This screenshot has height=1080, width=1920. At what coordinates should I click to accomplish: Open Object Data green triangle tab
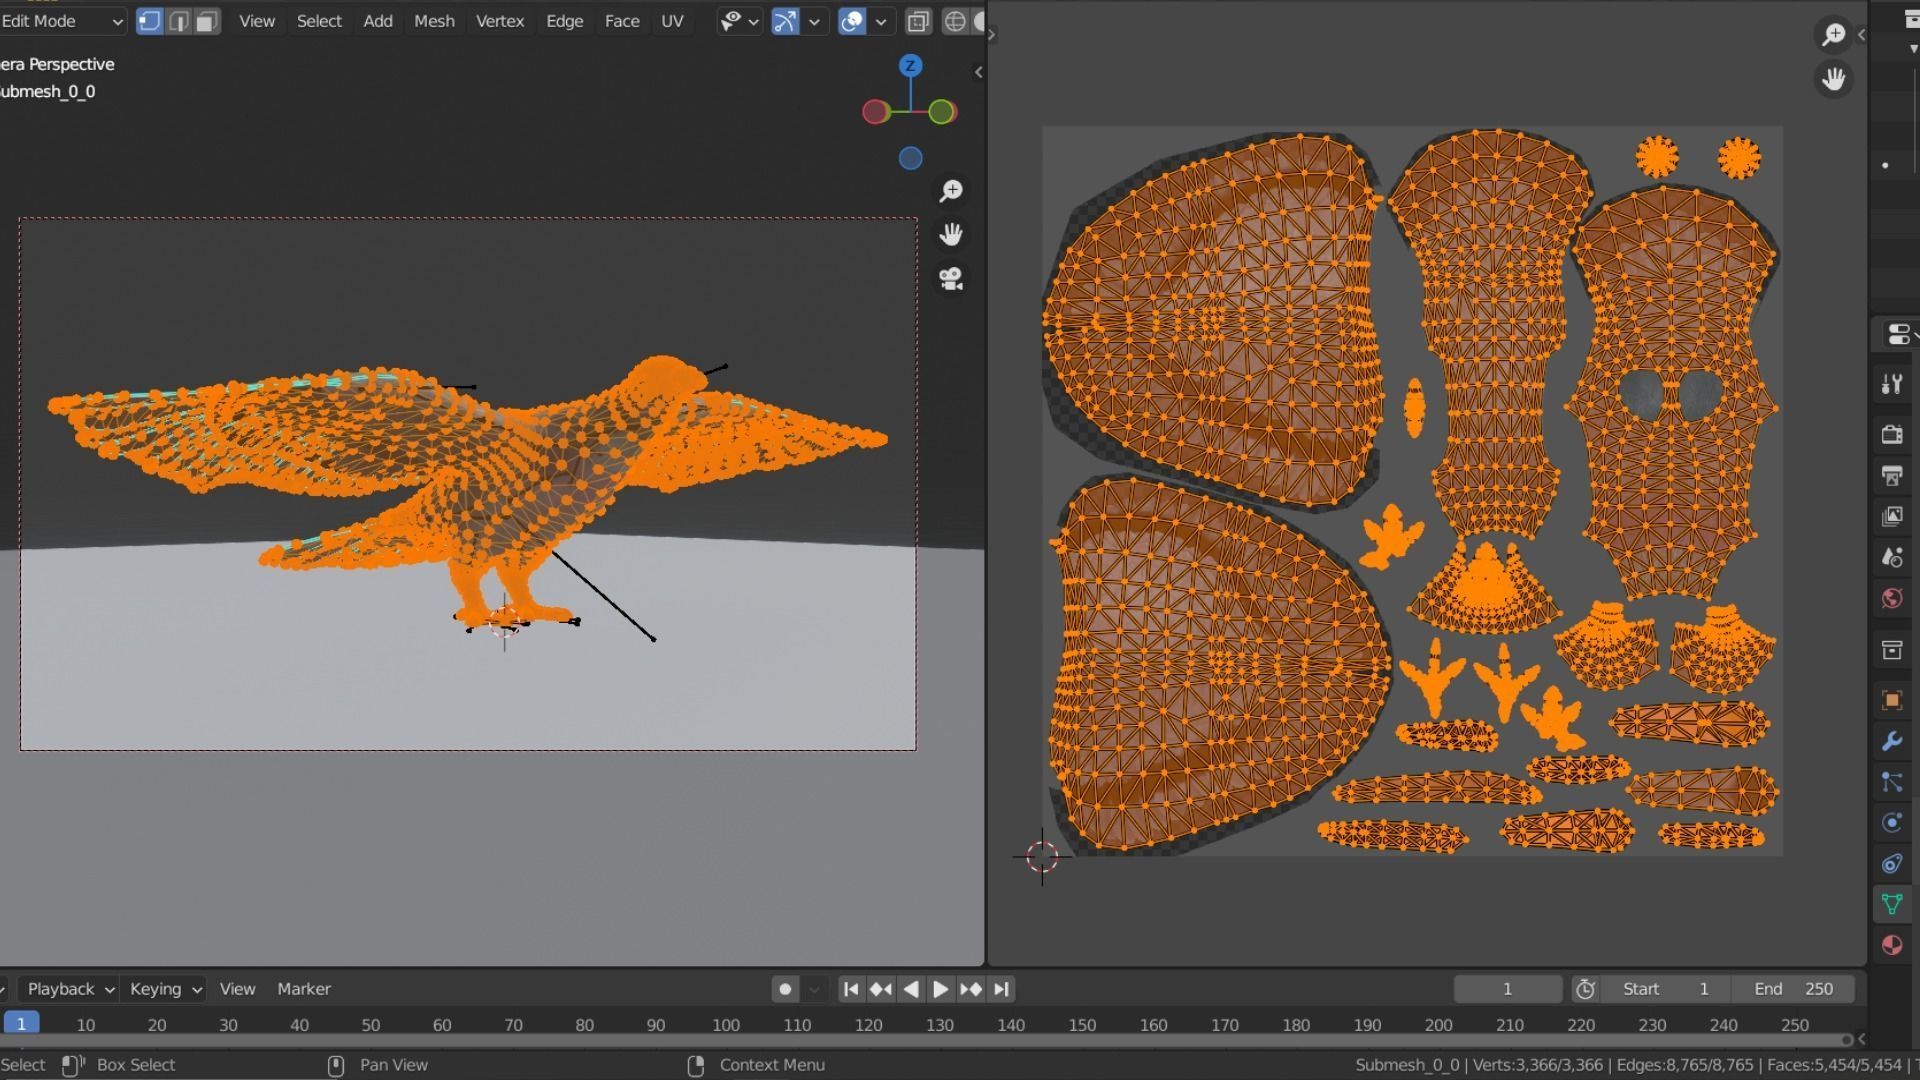1891,904
